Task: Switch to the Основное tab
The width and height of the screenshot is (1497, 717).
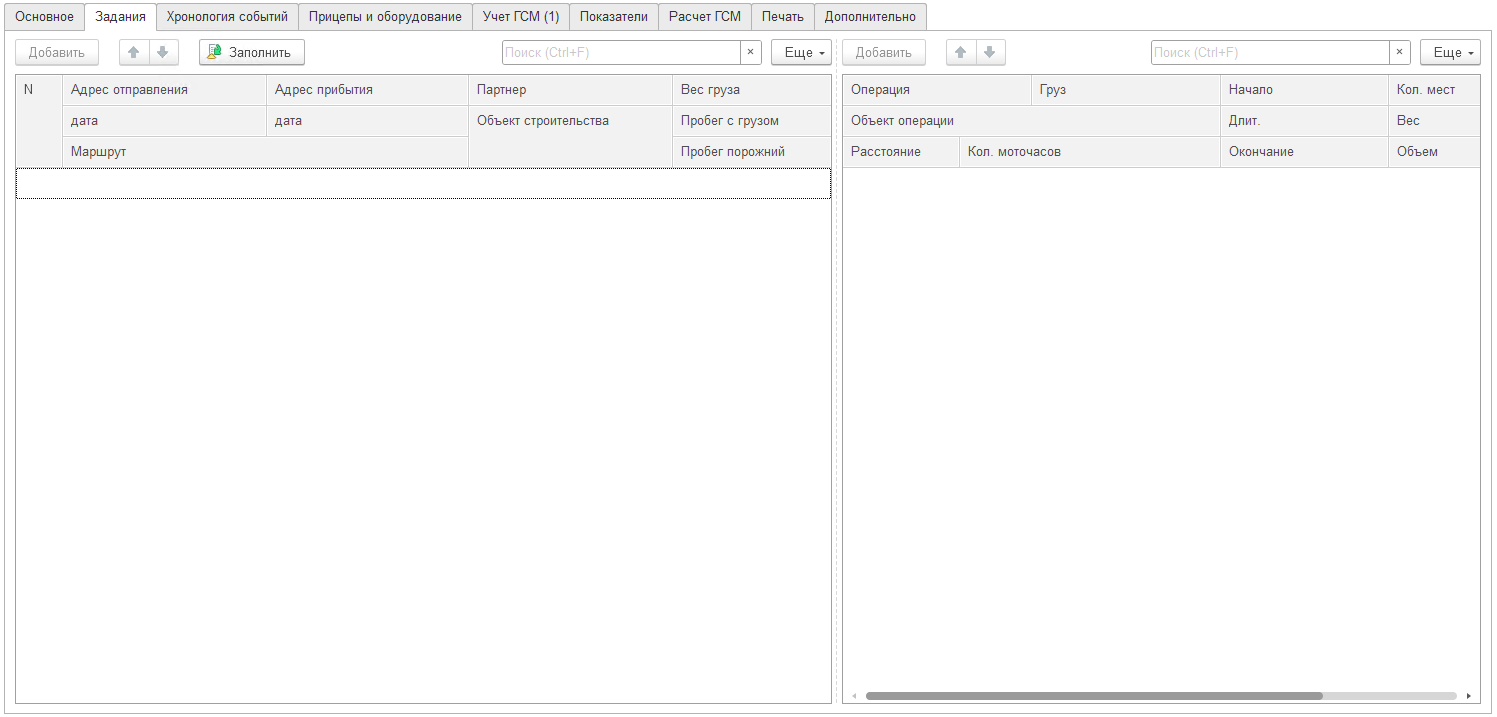Action: pos(44,16)
